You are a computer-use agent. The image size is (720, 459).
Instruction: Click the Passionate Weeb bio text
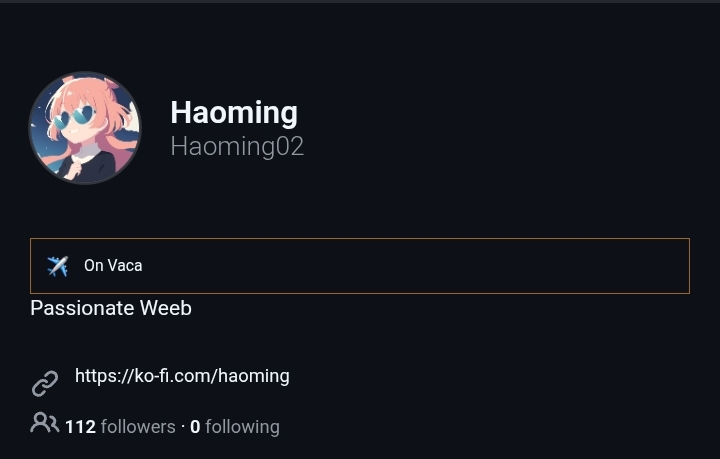pos(111,308)
